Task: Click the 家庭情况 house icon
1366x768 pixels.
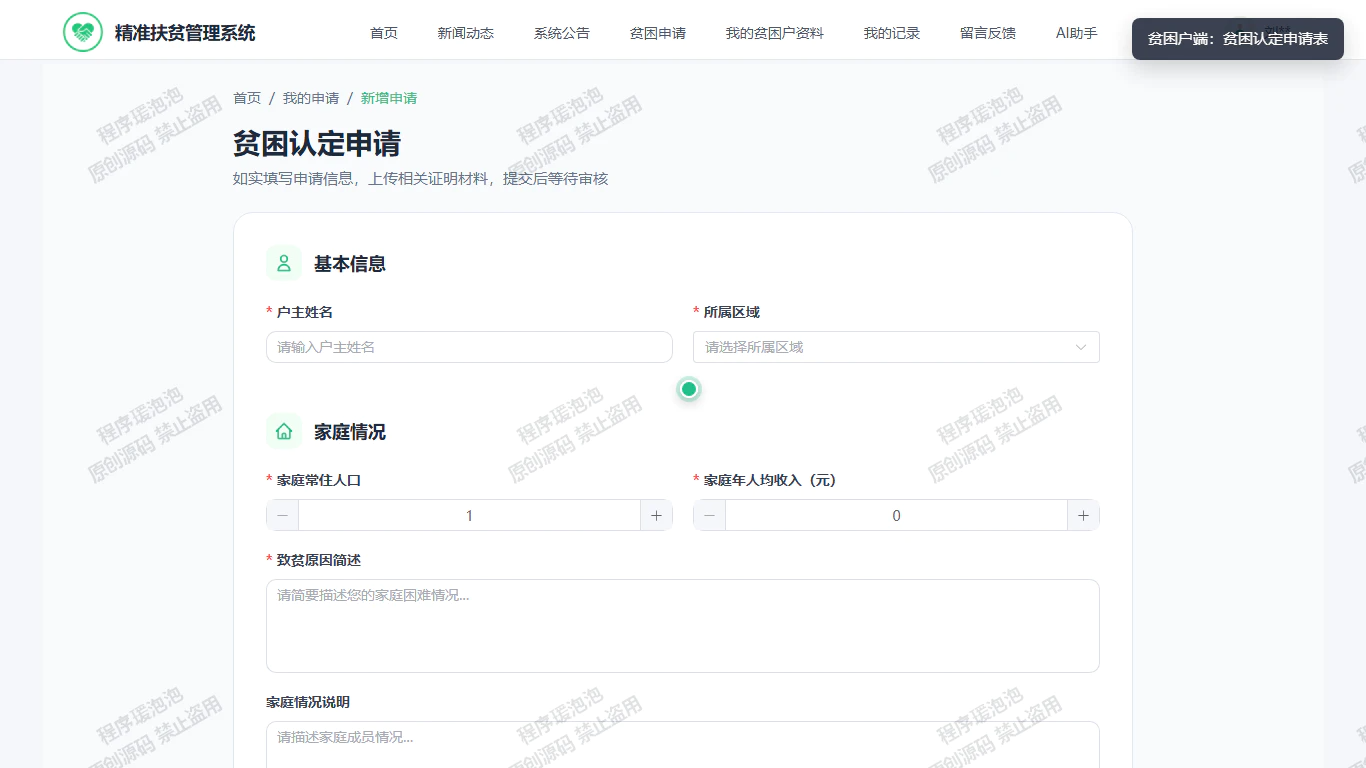Action: tap(284, 432)
